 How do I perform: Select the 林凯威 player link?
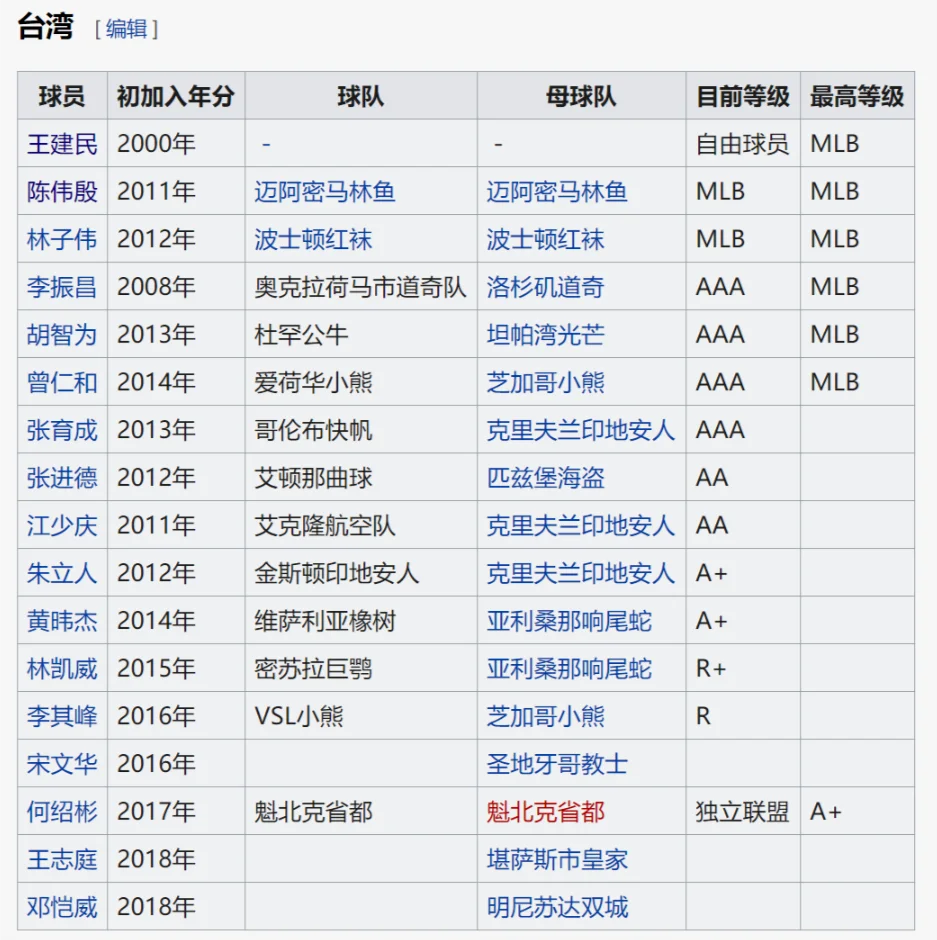[62, 668]
